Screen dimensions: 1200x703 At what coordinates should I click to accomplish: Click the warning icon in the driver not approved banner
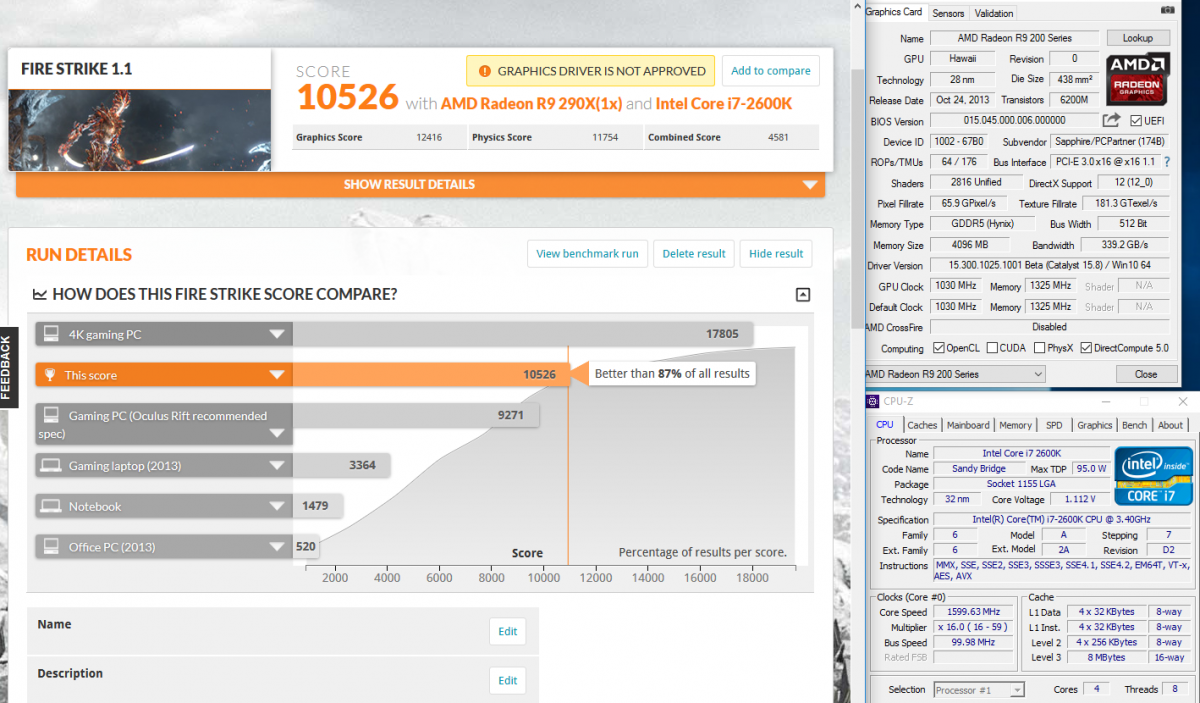(x=485, y=71)
